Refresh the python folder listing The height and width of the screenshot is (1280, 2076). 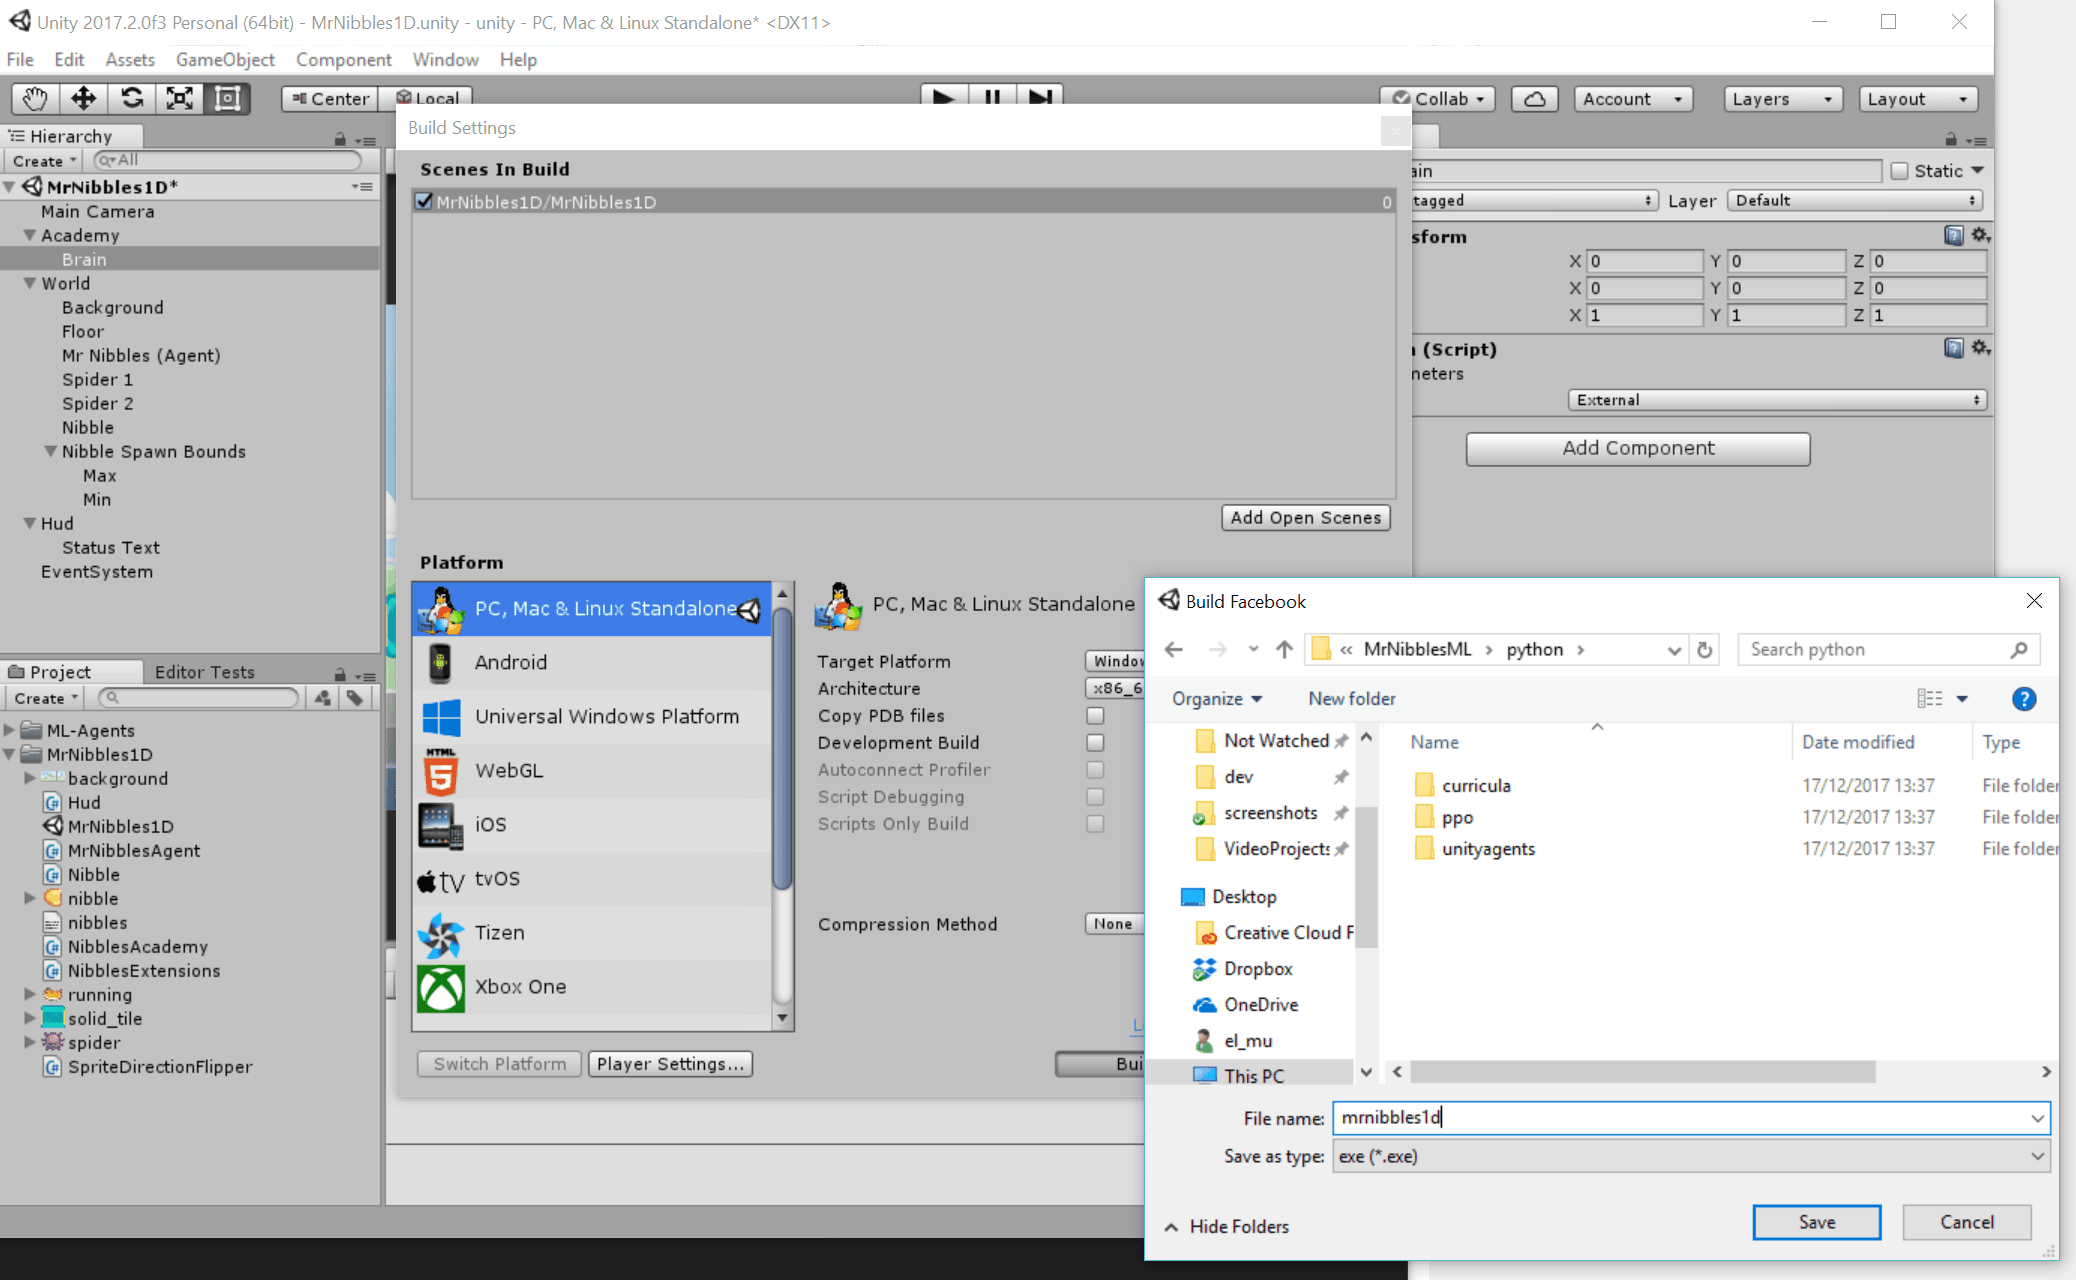tap(1705, 650)
